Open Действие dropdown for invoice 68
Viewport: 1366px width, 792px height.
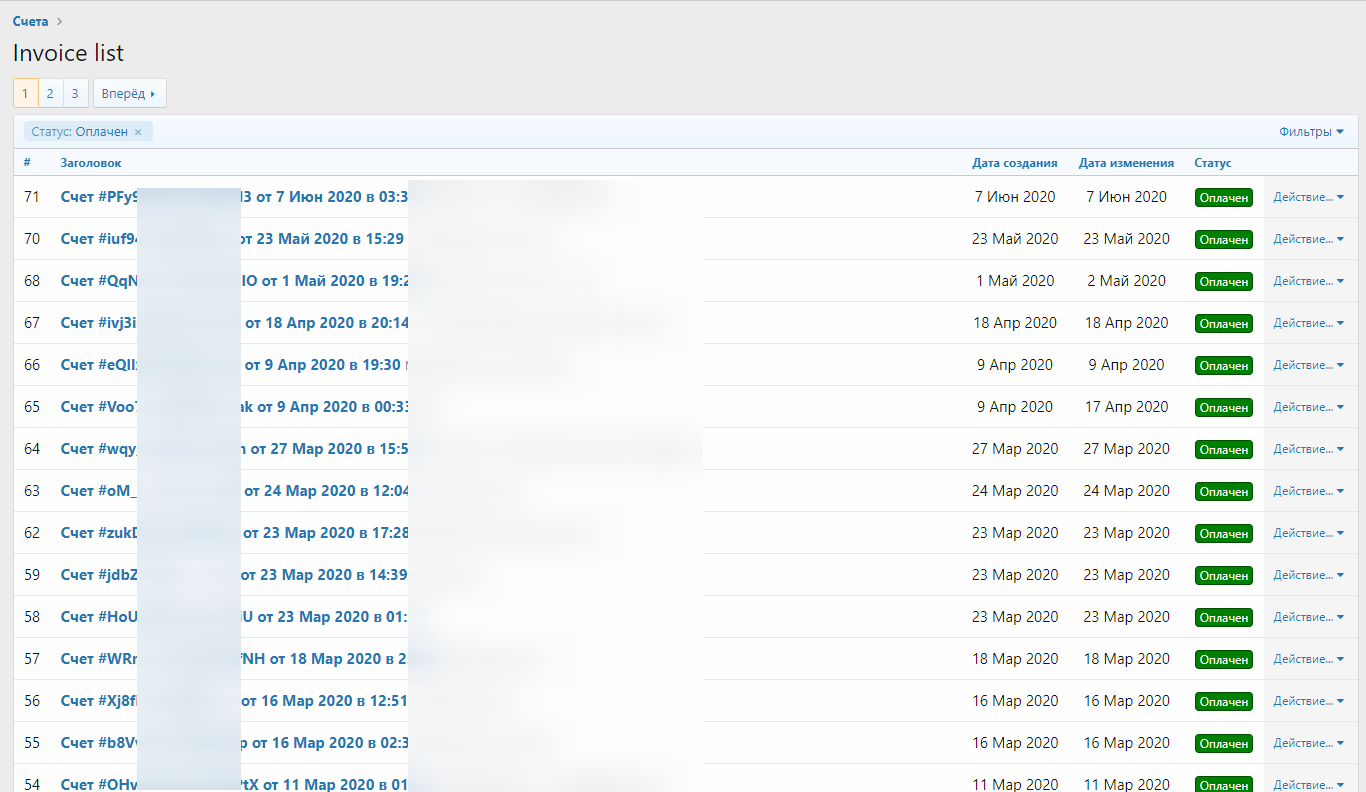[x=1308, y=282]
